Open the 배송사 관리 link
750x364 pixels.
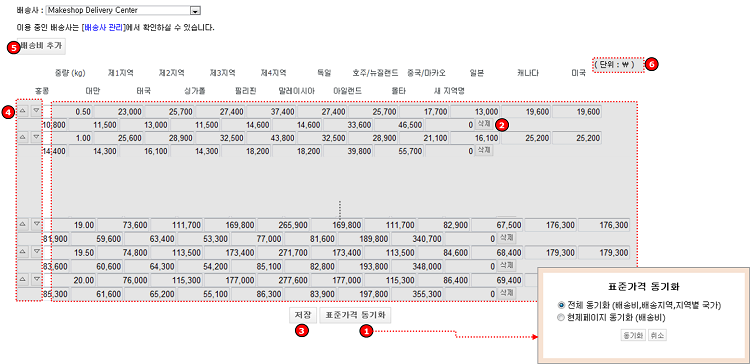103,27
